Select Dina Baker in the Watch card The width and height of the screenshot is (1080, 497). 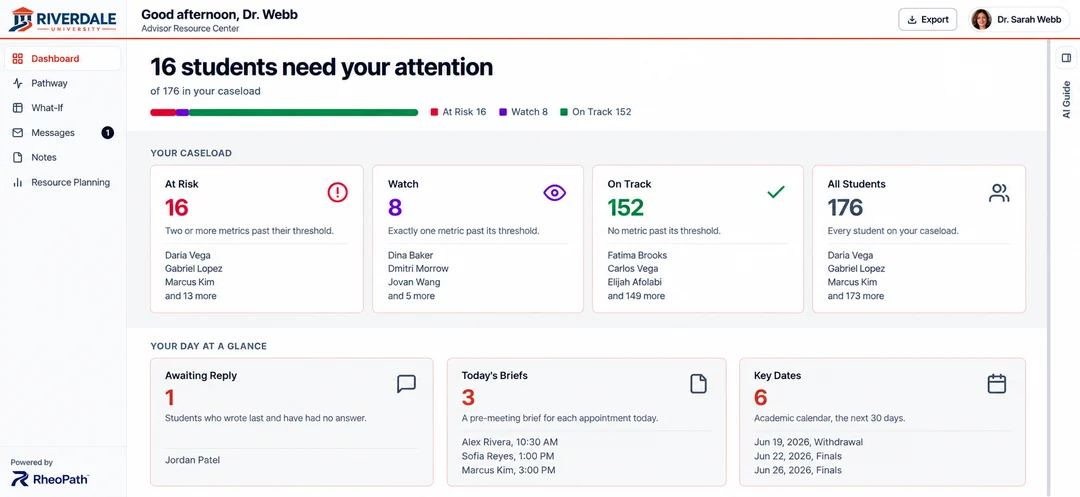point(411,255)
